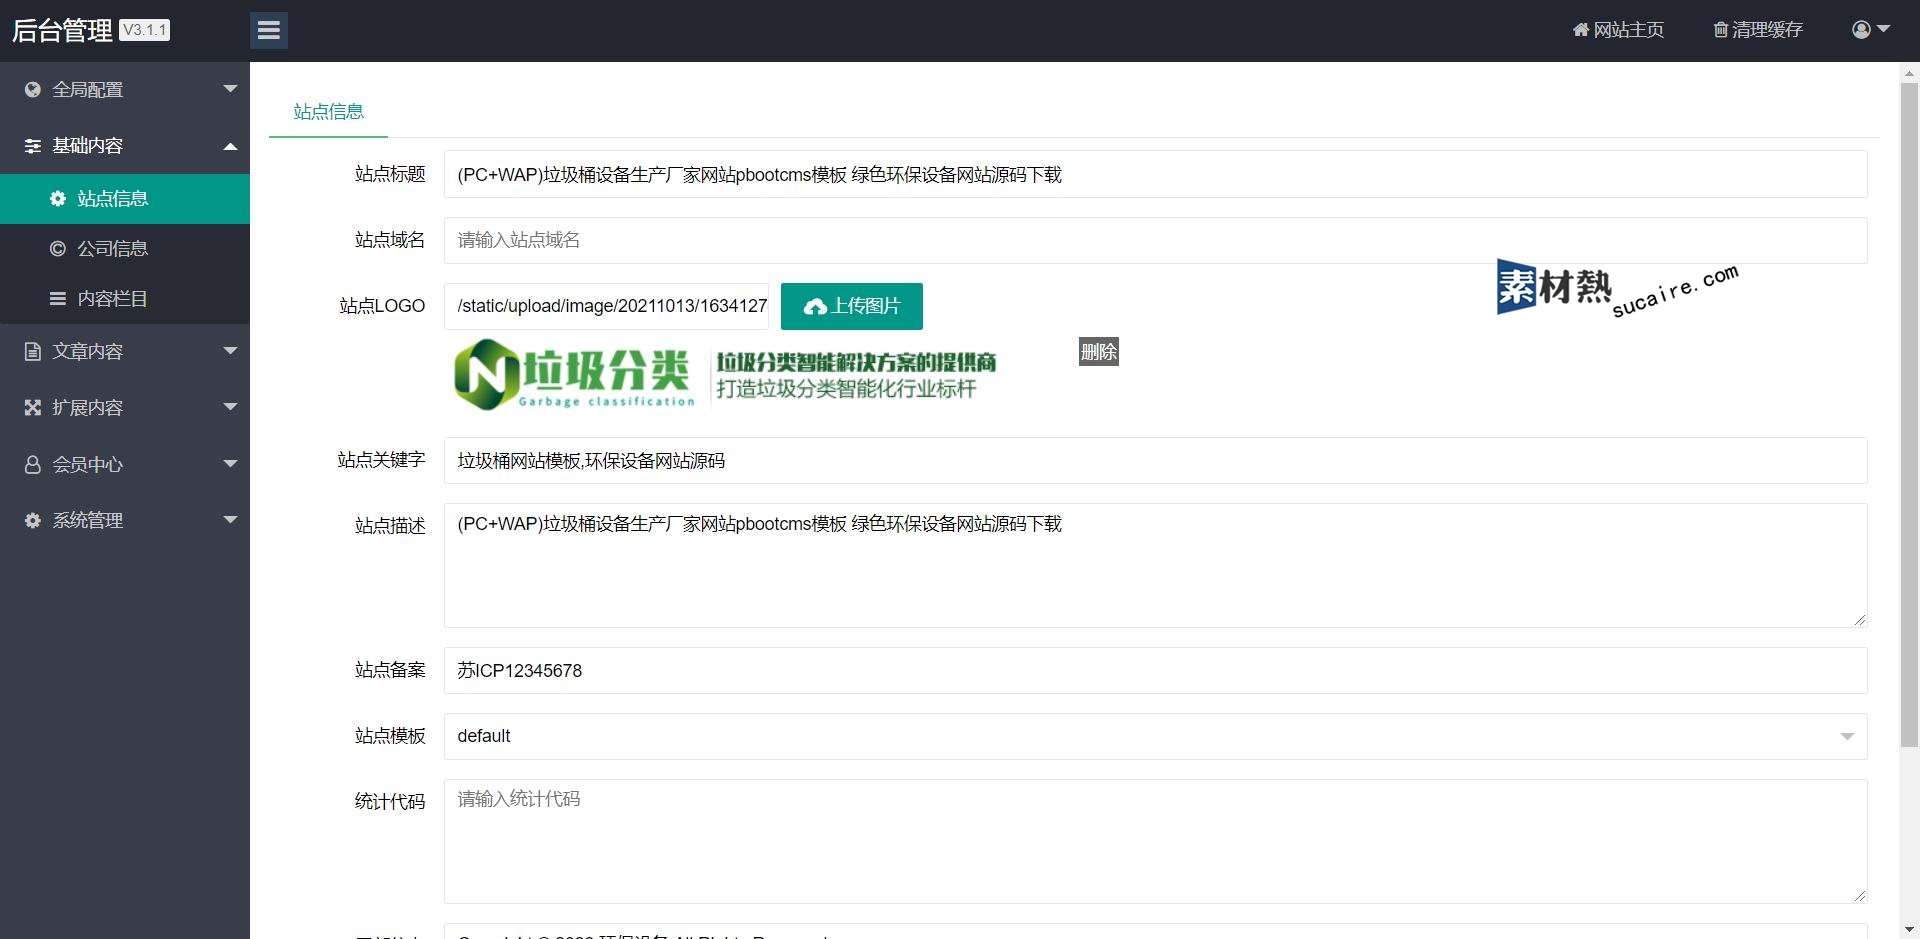Screen dimensions: 1920x939
Task: Click the 站点LOGO path input field
Action: click(x=606, y=306)
